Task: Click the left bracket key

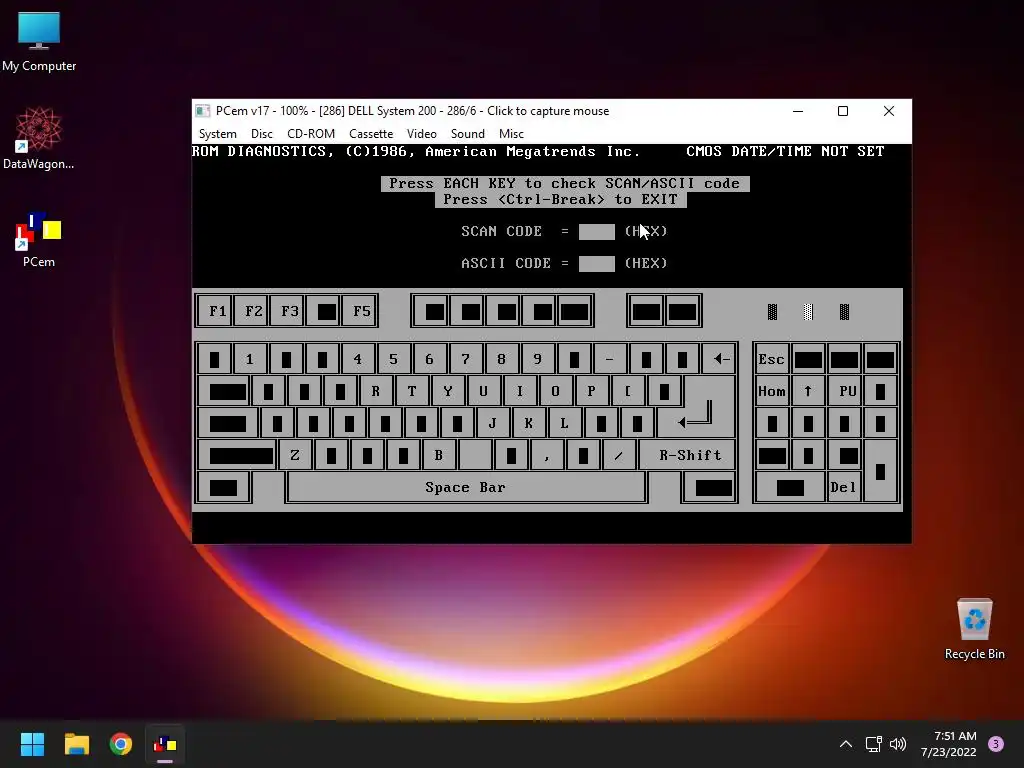Action: pos(627,391)
